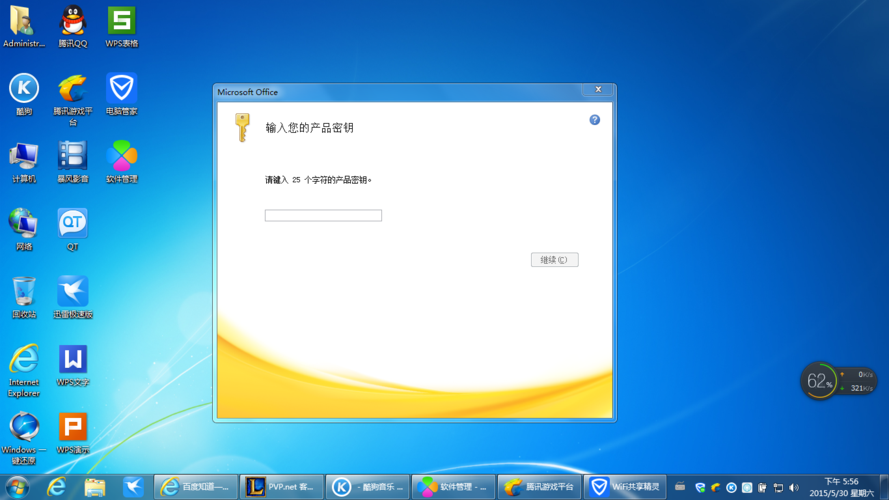Launch 迅雷极速版 desktop icon

point(73,298)
